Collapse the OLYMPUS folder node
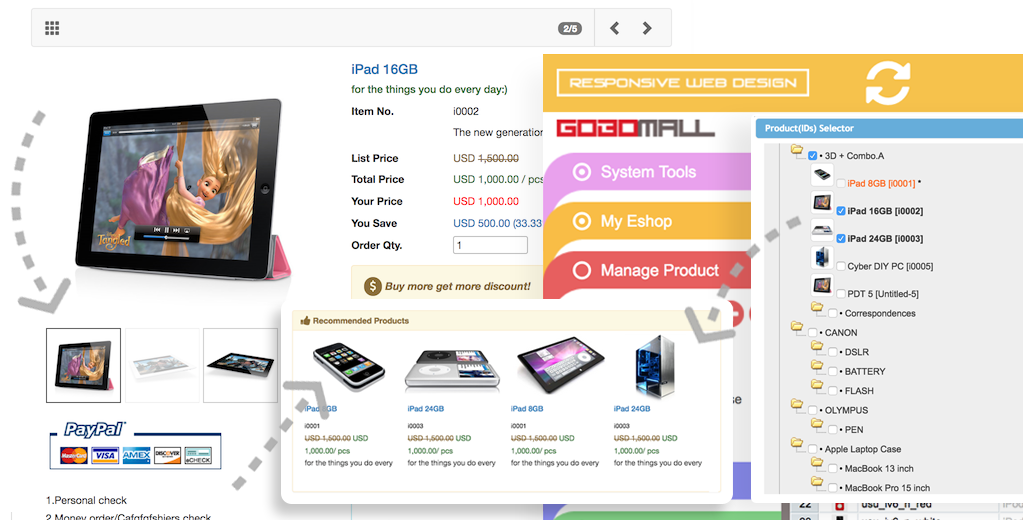This screenshot has height=520, width=1023. (797, 405)
